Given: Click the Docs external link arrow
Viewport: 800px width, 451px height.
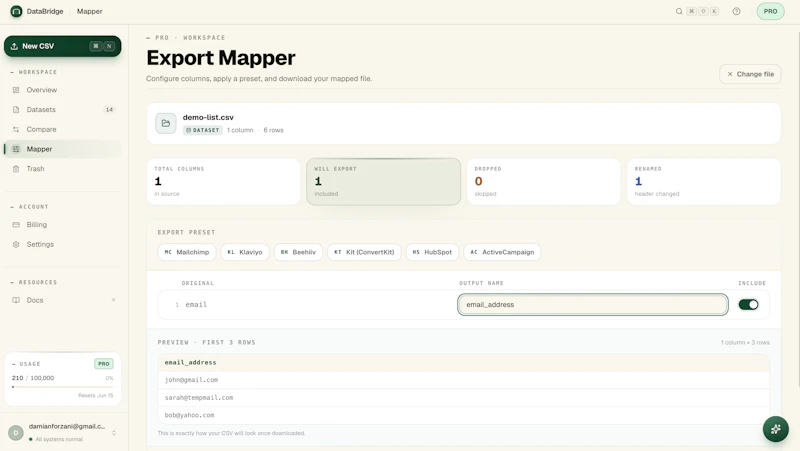Looking at the screenshot, I should point(113,300).
